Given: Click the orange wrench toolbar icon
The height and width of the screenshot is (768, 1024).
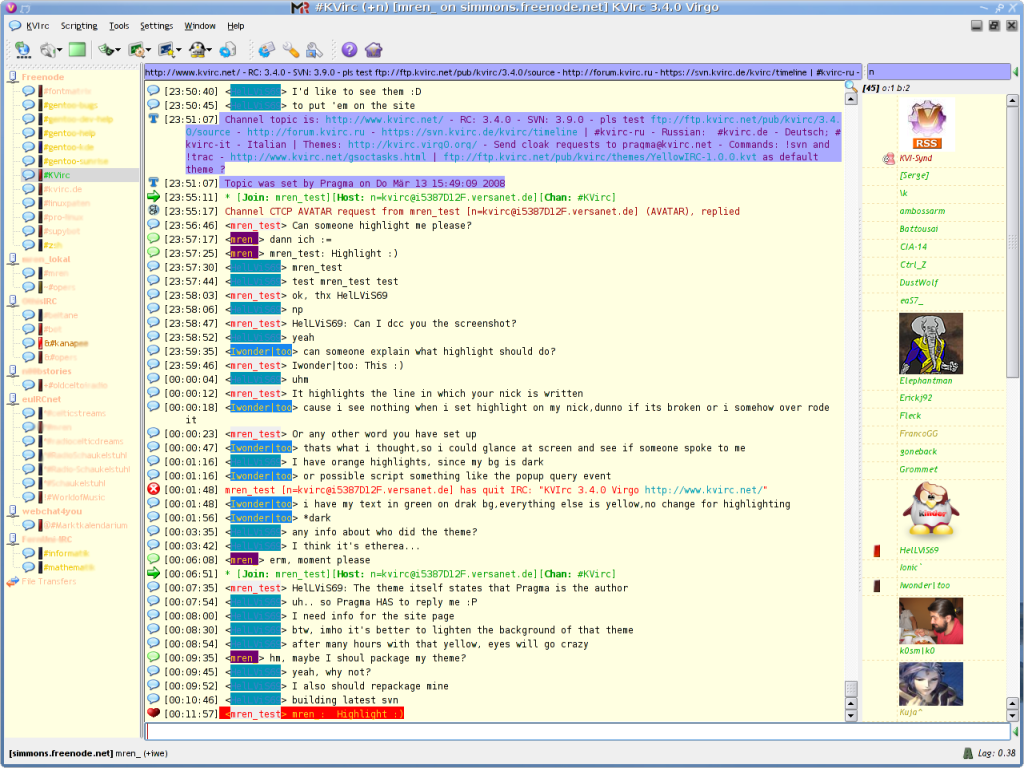Looking at the screenshot, I should click(291, 50).
